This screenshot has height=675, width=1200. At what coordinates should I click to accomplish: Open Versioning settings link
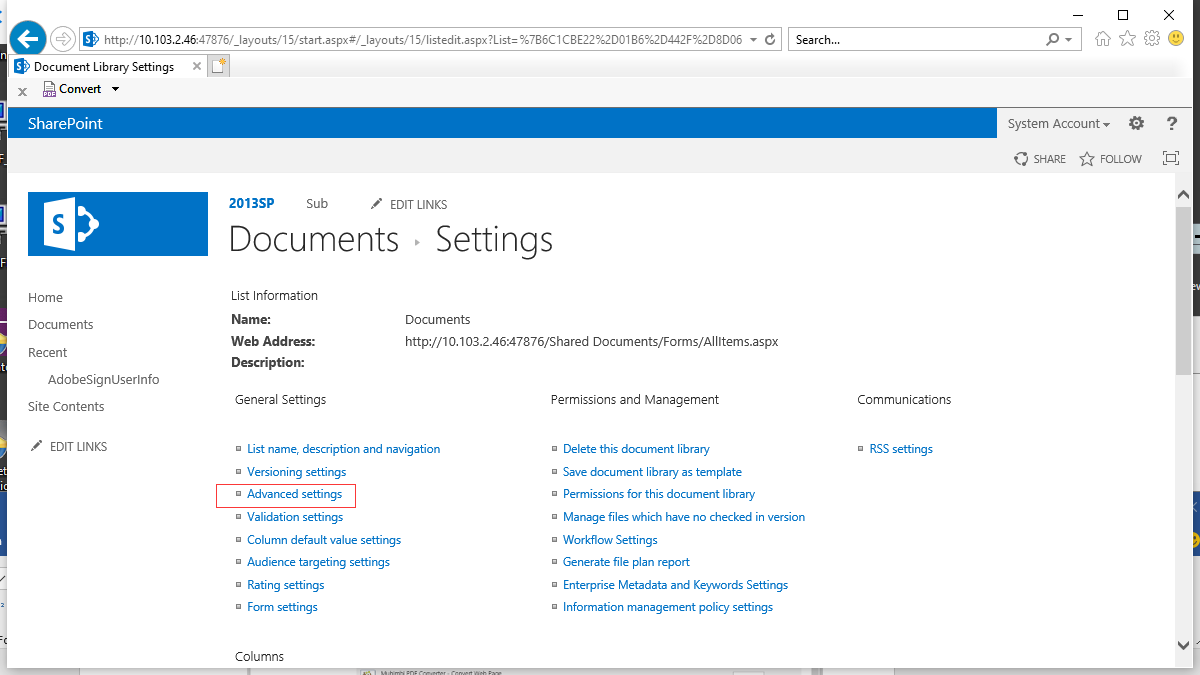coord(296,472)
